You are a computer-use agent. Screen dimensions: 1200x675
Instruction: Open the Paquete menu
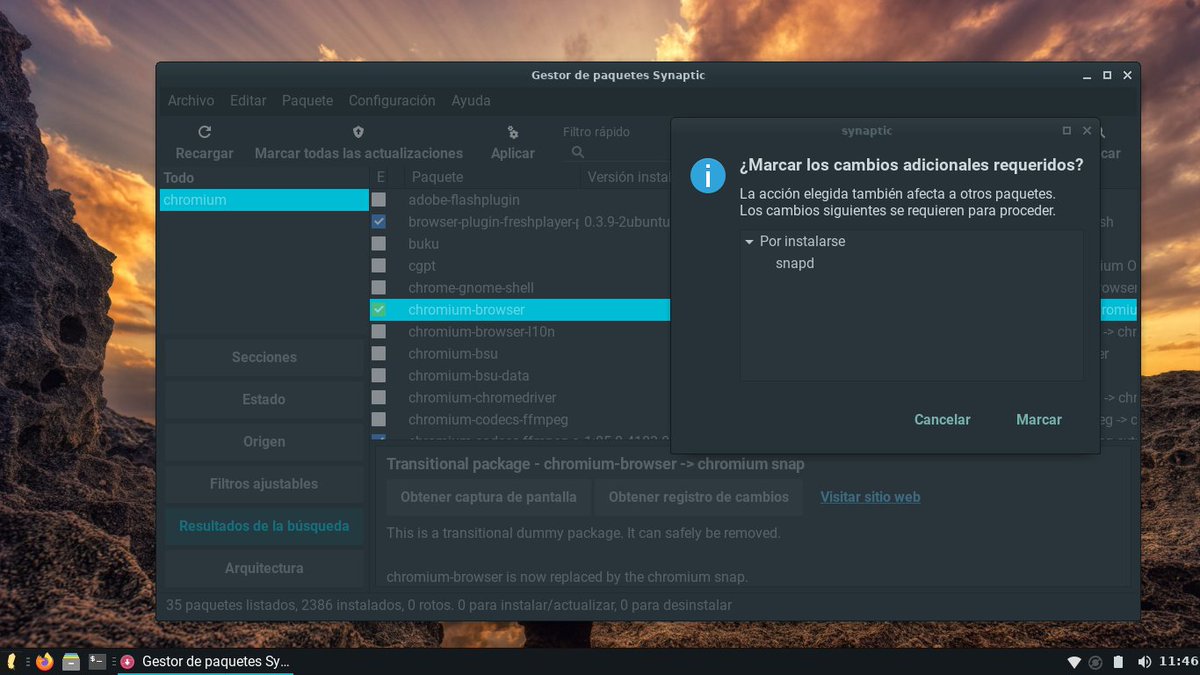pyautogui.click(x=307, y=101)
